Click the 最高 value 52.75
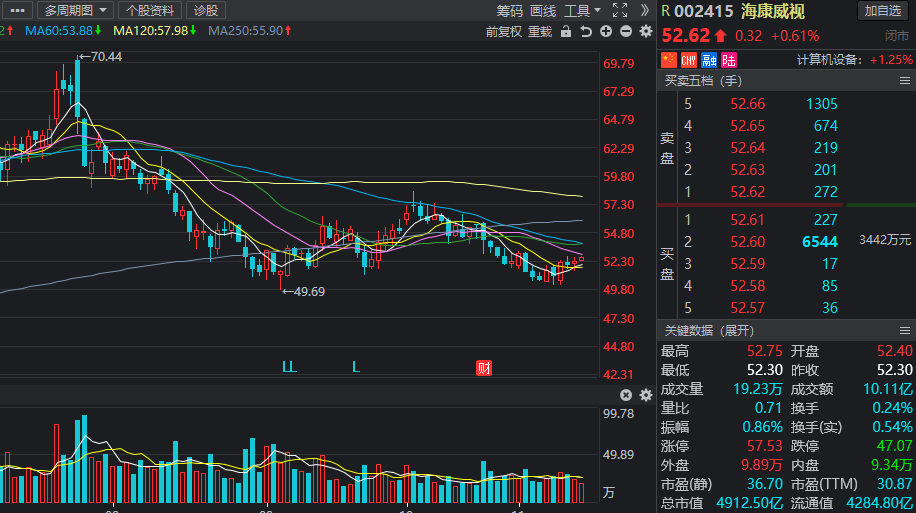 pyautogui.click(x=764, y=351)
